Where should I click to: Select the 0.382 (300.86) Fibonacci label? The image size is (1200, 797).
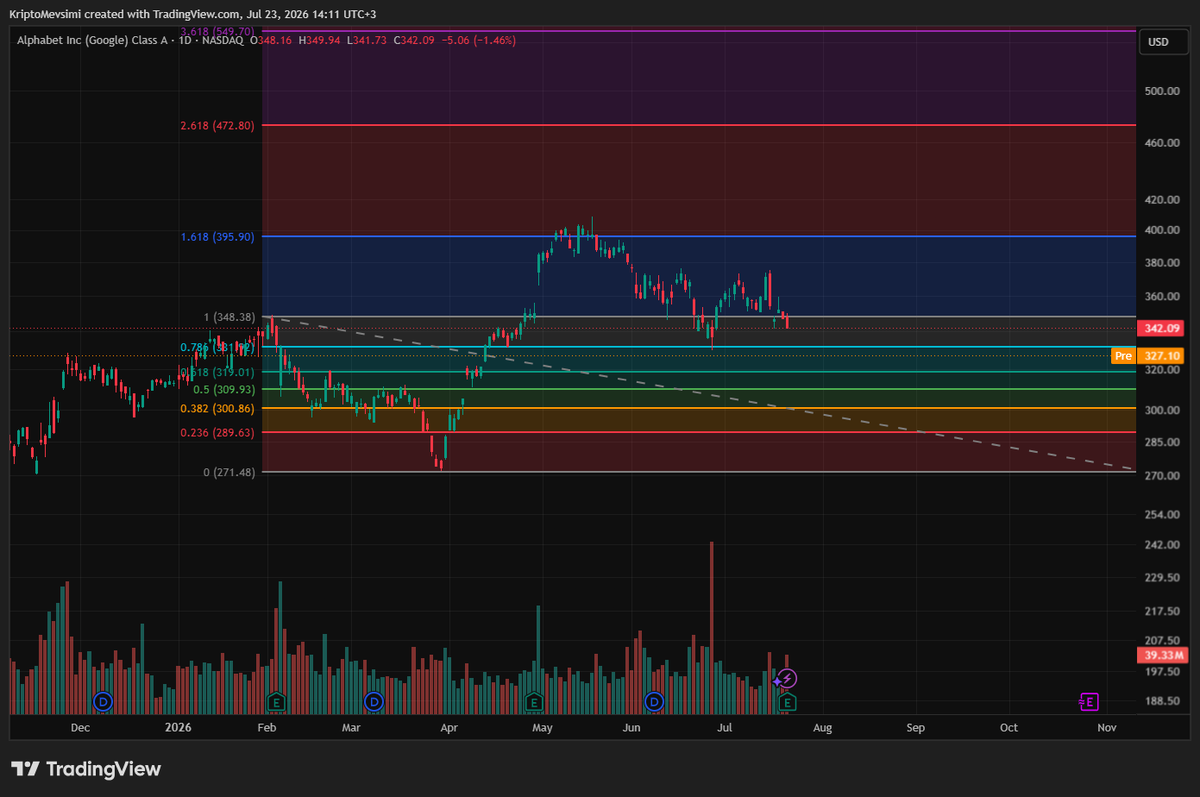coord(217,408)
